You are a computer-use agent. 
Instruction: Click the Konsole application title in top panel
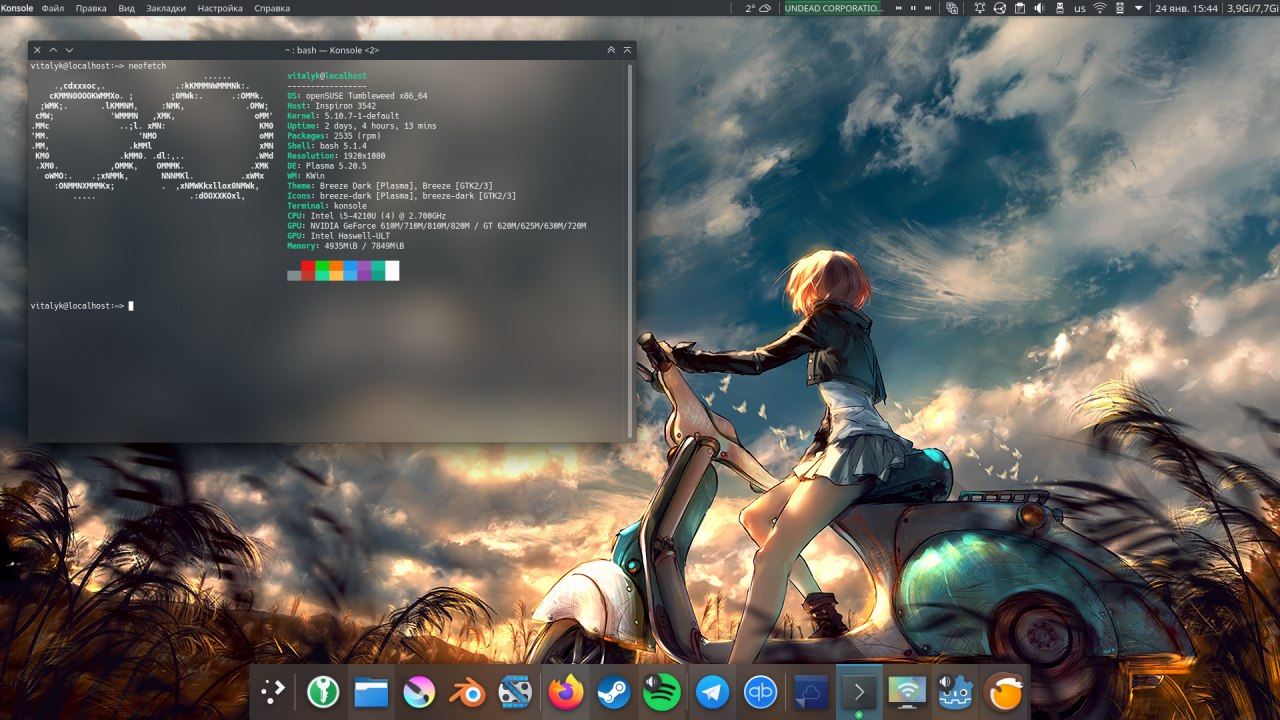(x=17, y=8)
